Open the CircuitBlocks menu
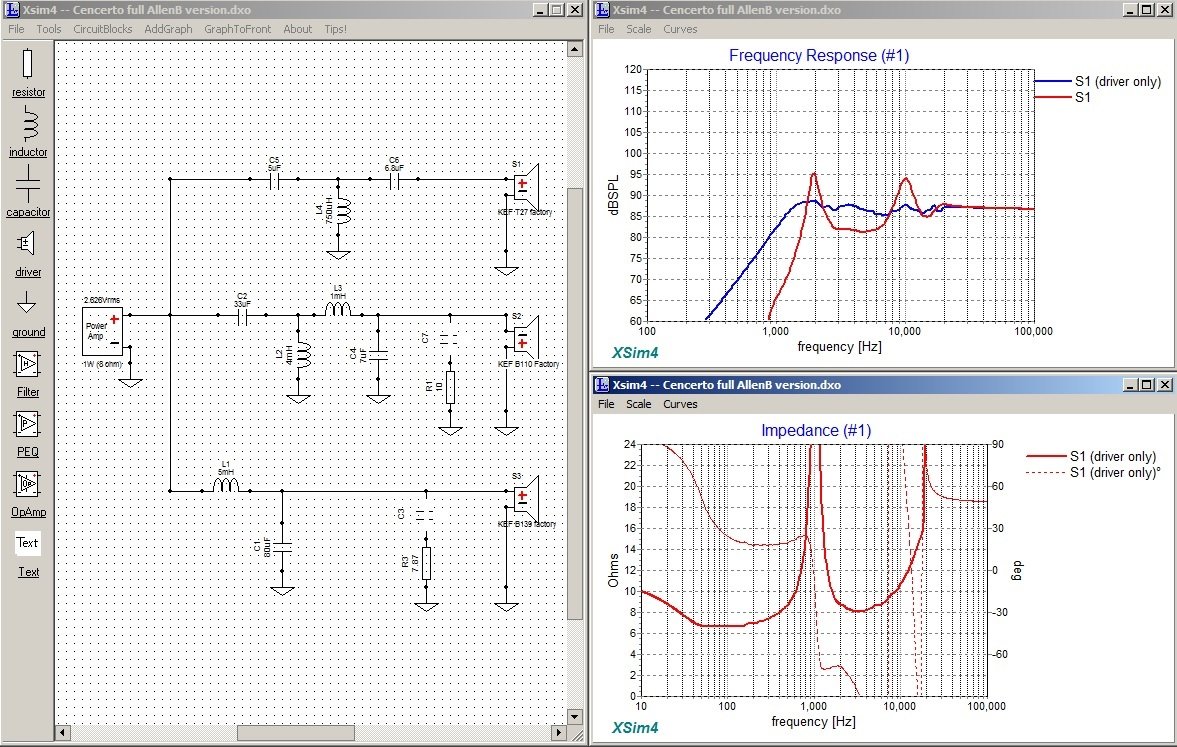Image resolution: width=1177 pixels, height=747 pixels. click(x=103, y=29)
